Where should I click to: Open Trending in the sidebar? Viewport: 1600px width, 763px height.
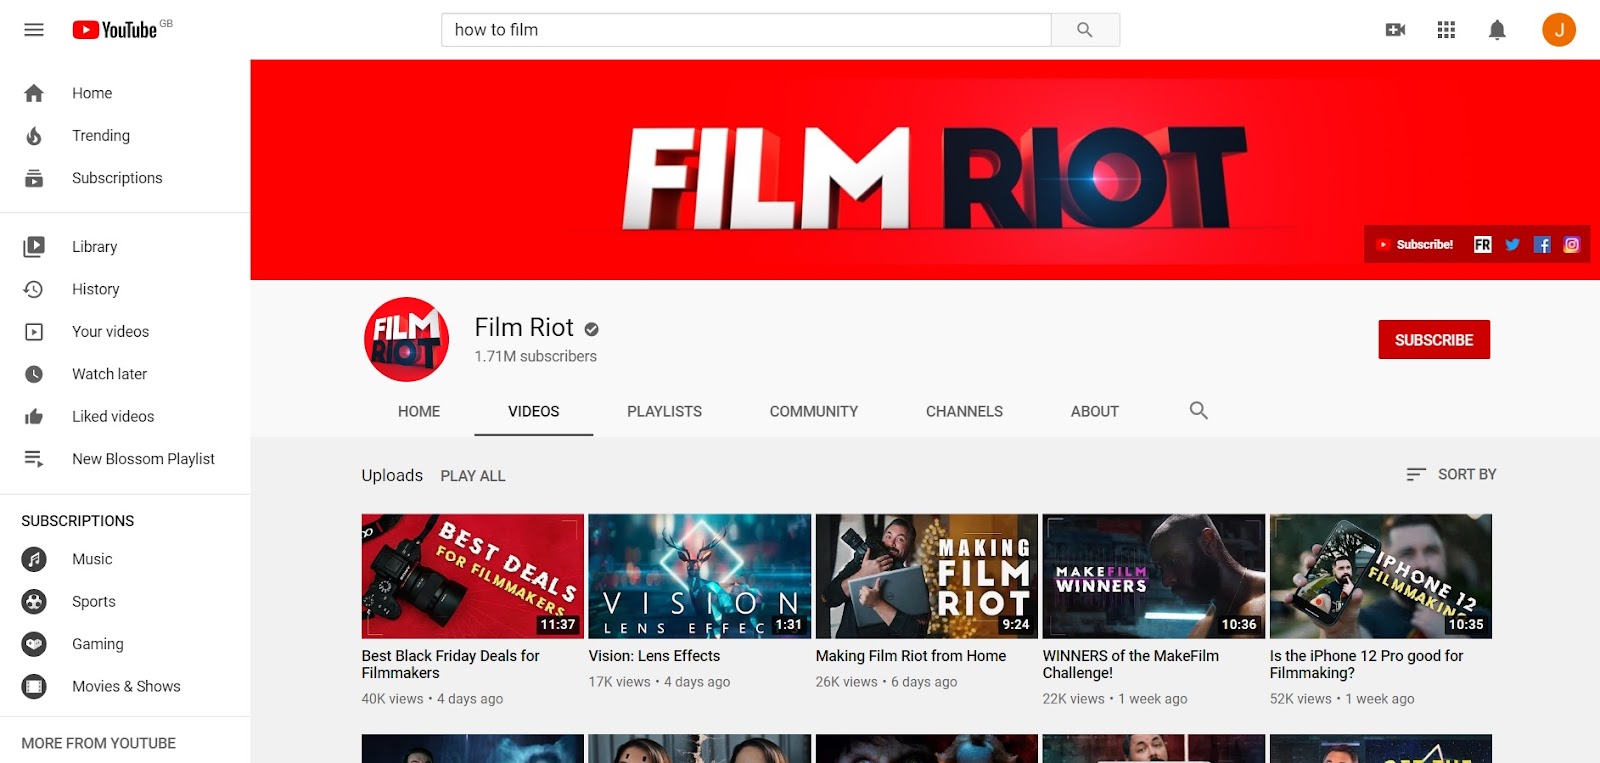(x=125, y=136)
